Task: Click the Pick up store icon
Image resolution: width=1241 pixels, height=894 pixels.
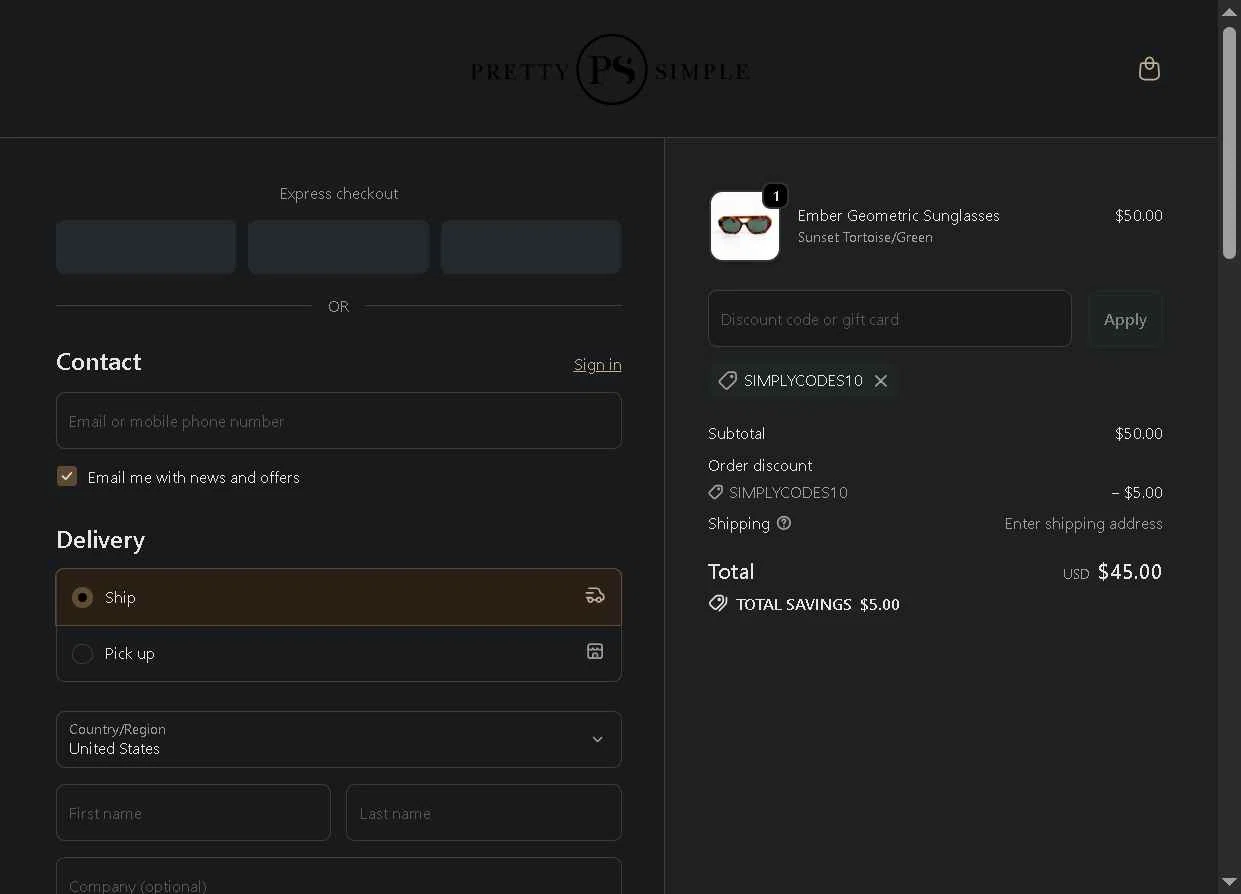Action: click(x=595, y=652)
